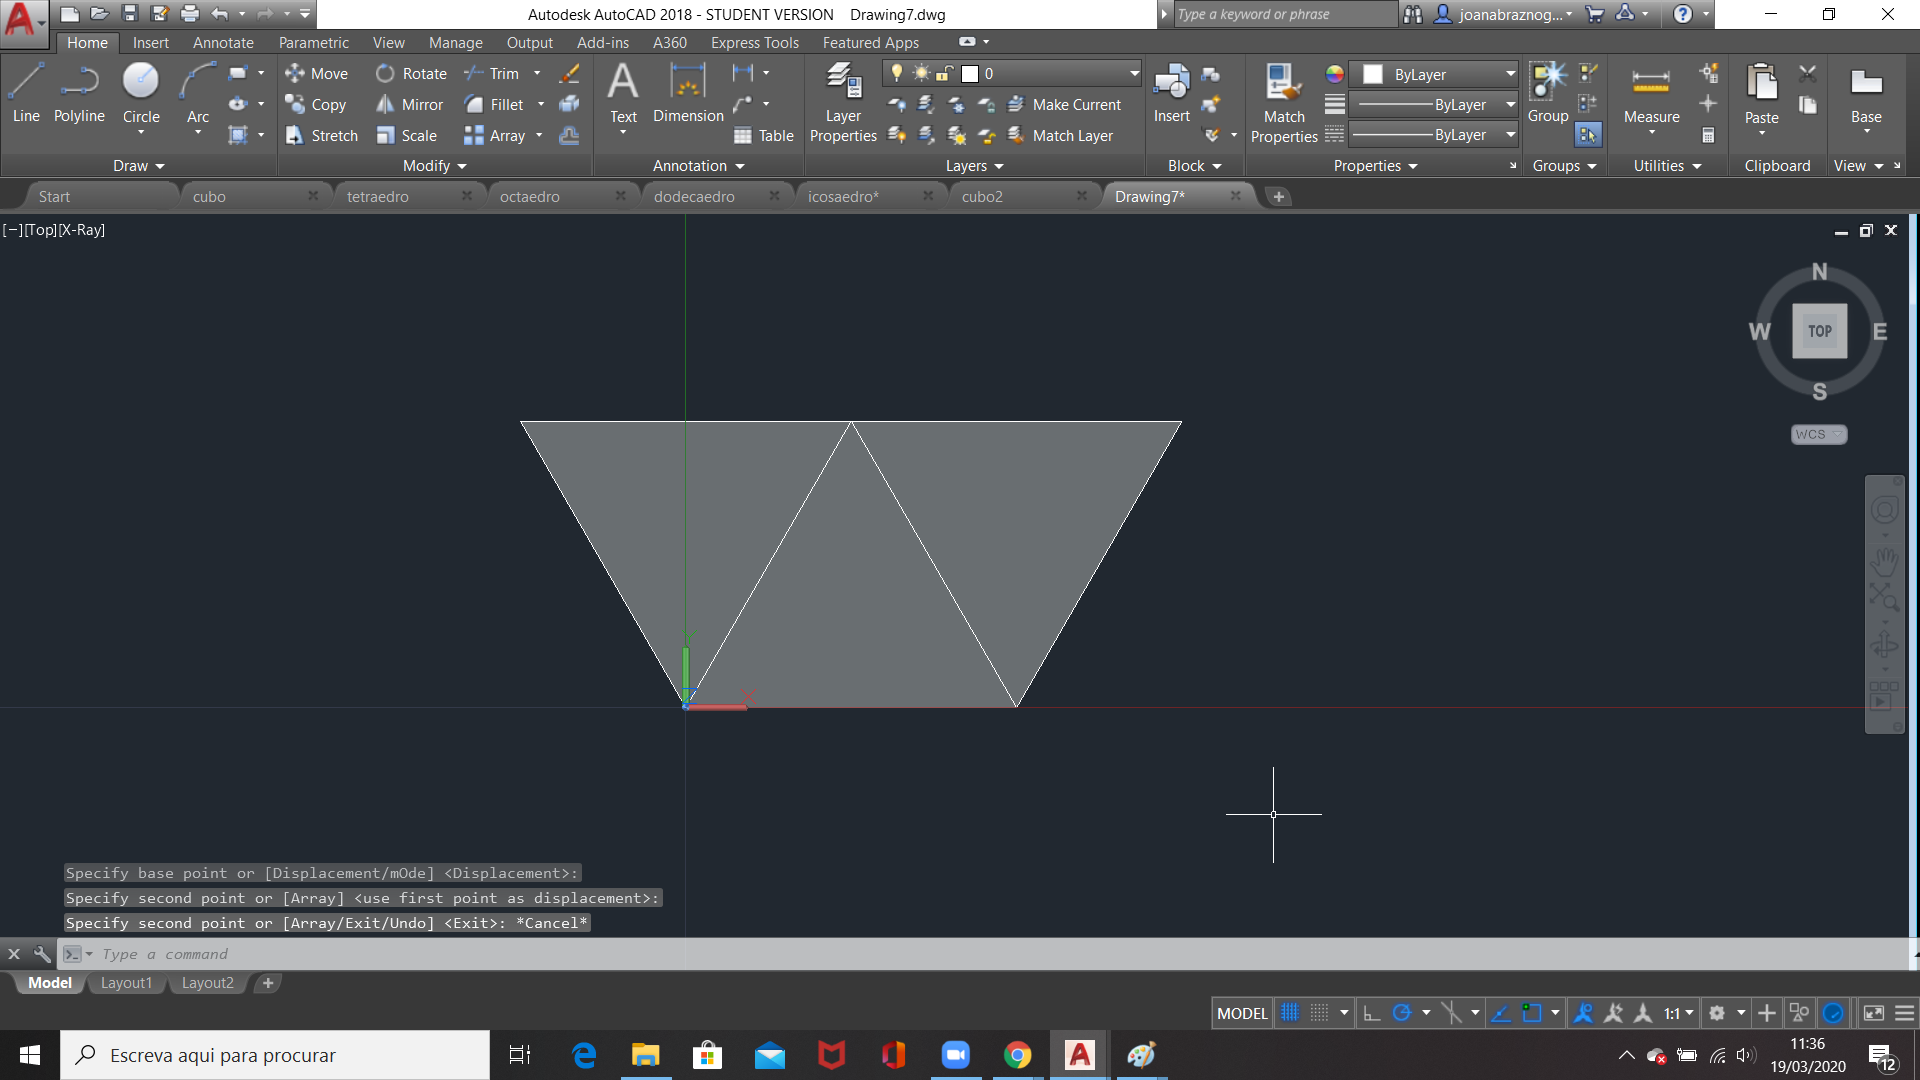The width and height of the screenshot is (1920, 1080).
Task: Toggle snap mode in status bar
Action: point(1320,1013)
